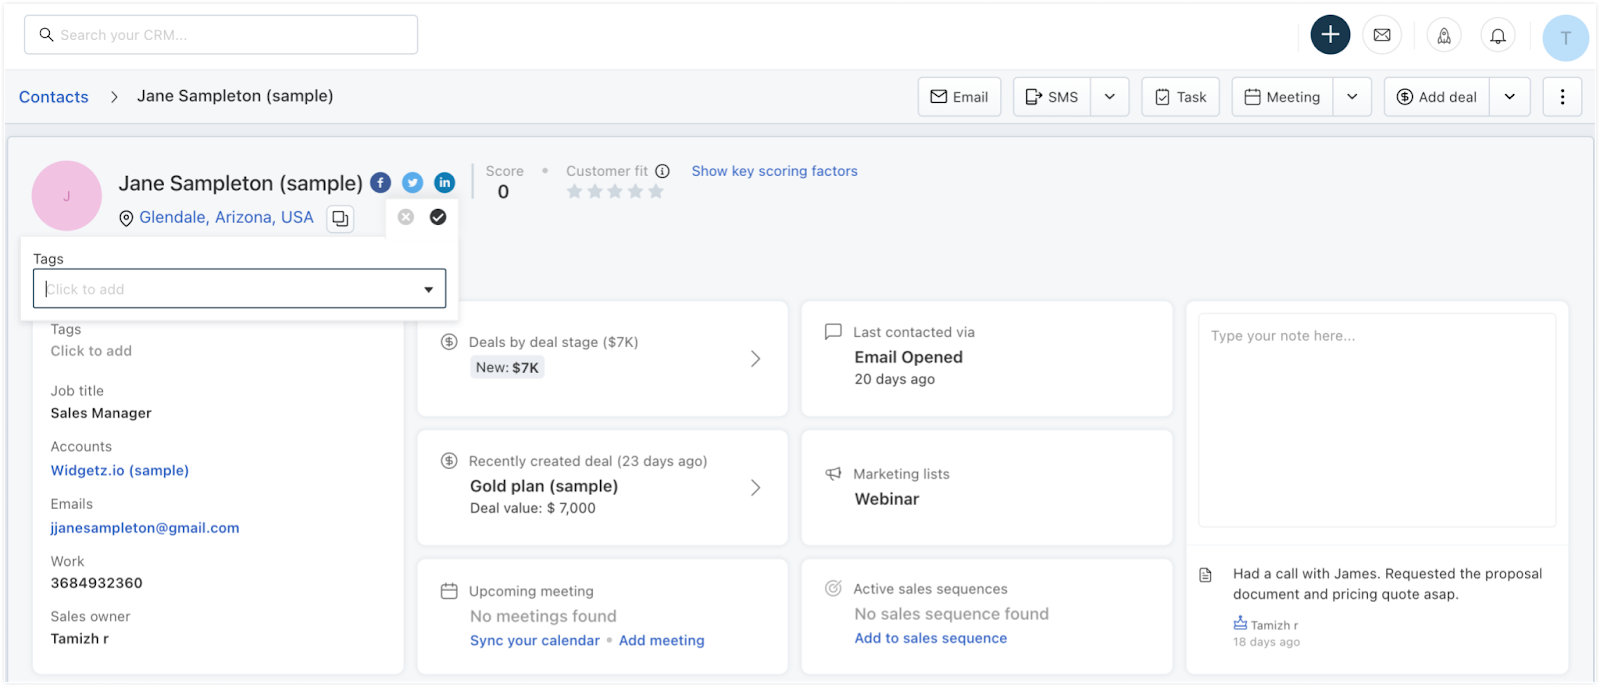
Task: Open the user profile avatar T
Action: pos(1565,38)
